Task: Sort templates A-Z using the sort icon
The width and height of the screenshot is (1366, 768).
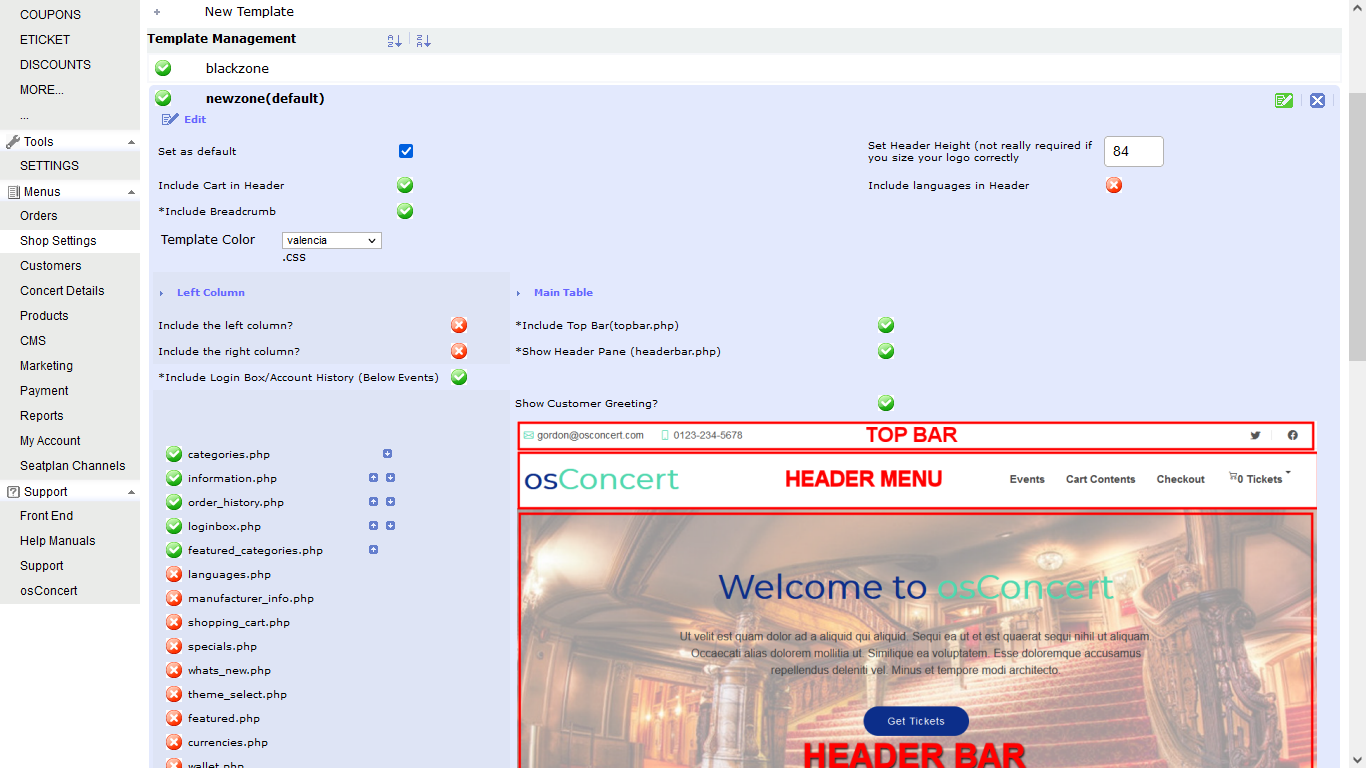Action: pyautogui.click(x=393, y=40)
